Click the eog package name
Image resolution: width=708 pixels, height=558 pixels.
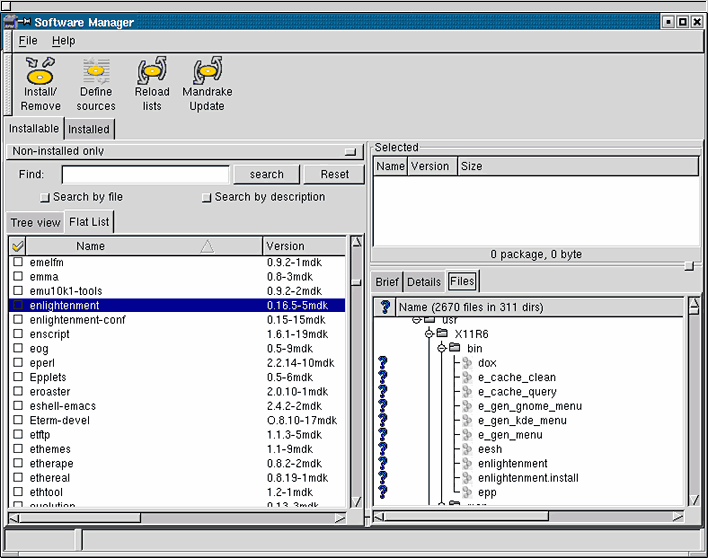(x=39, y=349)
